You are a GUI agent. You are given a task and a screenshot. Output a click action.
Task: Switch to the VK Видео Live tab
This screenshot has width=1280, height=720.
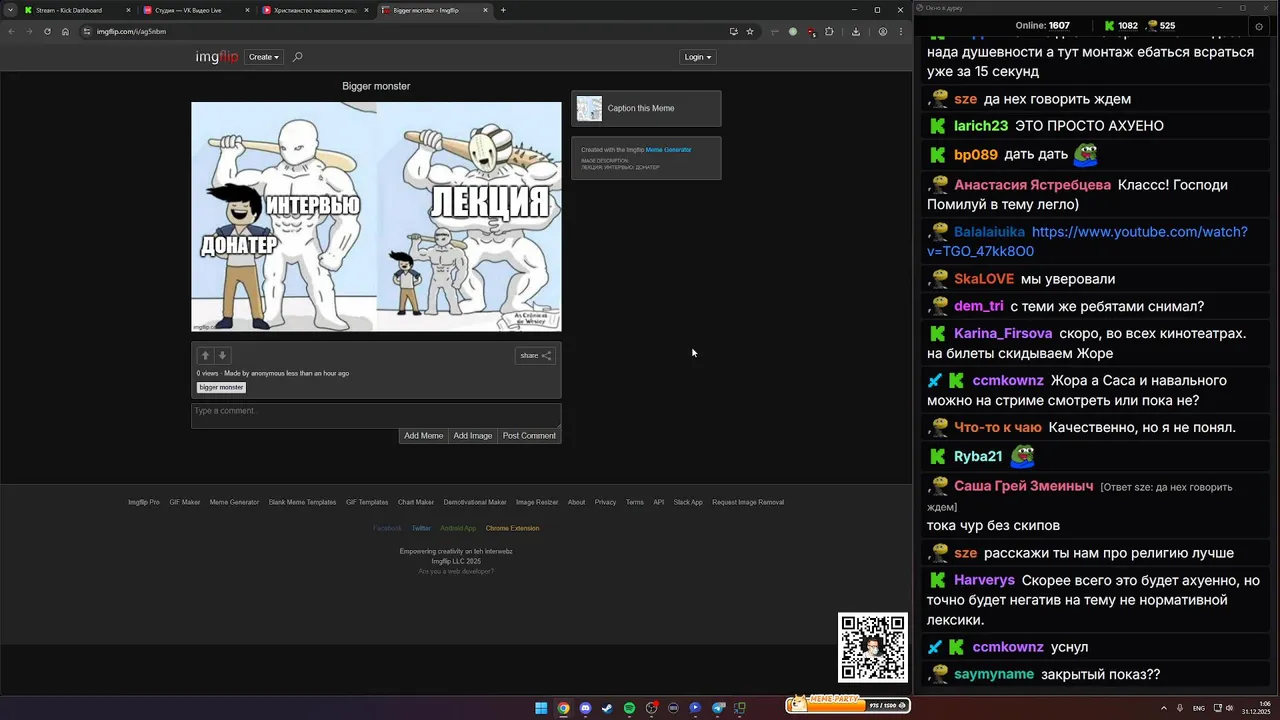pos(196,10)
